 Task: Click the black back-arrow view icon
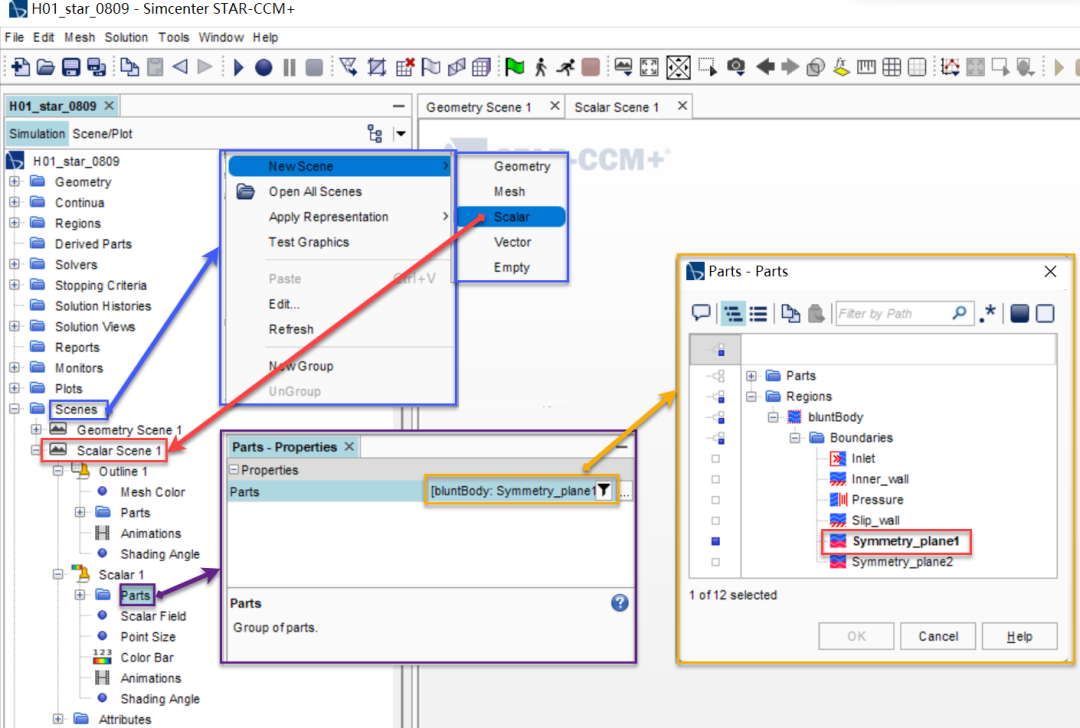tap(765, 67)
